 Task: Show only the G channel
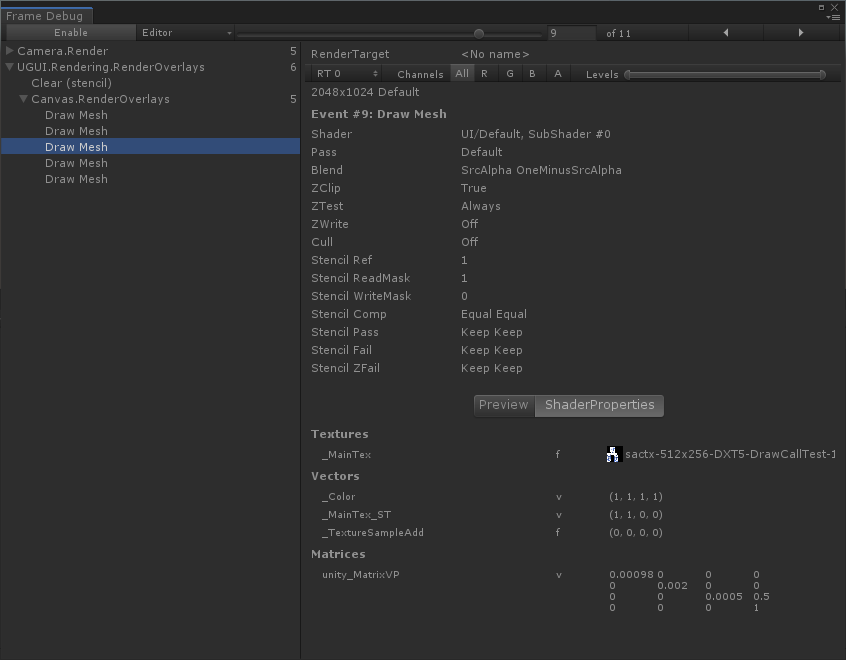click(510, 74)
